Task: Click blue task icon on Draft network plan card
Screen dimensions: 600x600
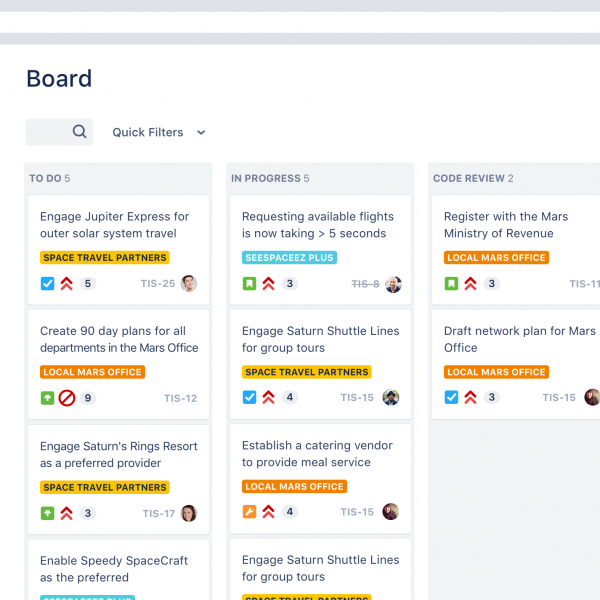Action: click(x=452, y=397)
